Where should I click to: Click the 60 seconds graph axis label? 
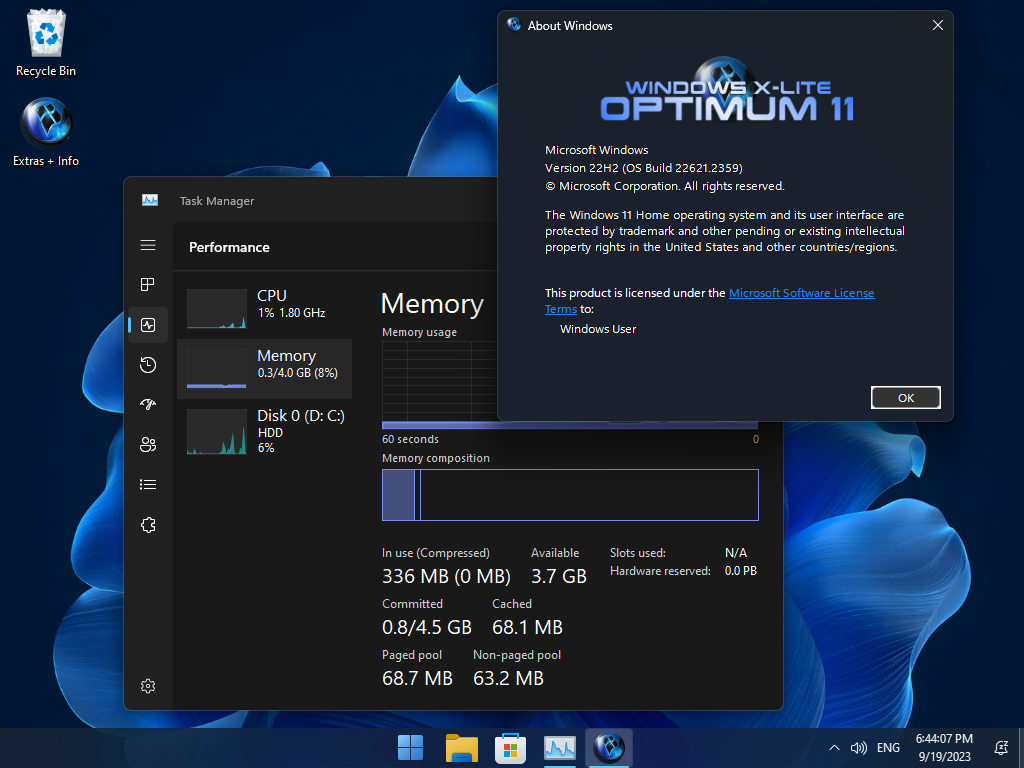[x=410, y=440]
